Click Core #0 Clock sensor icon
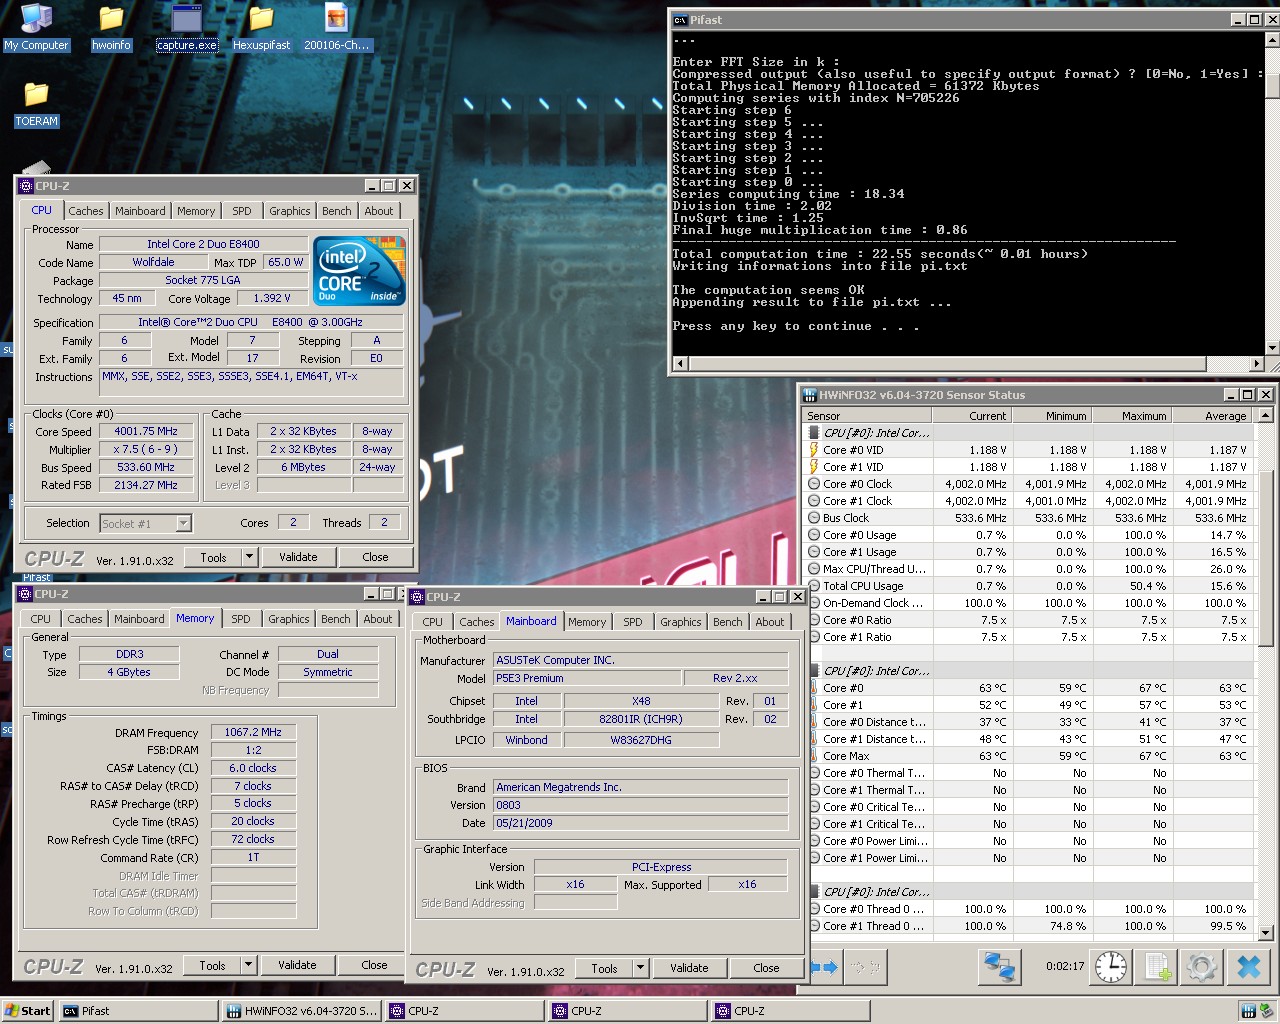Viewport: 1280px width, 1024px height. tap(814, 484)
